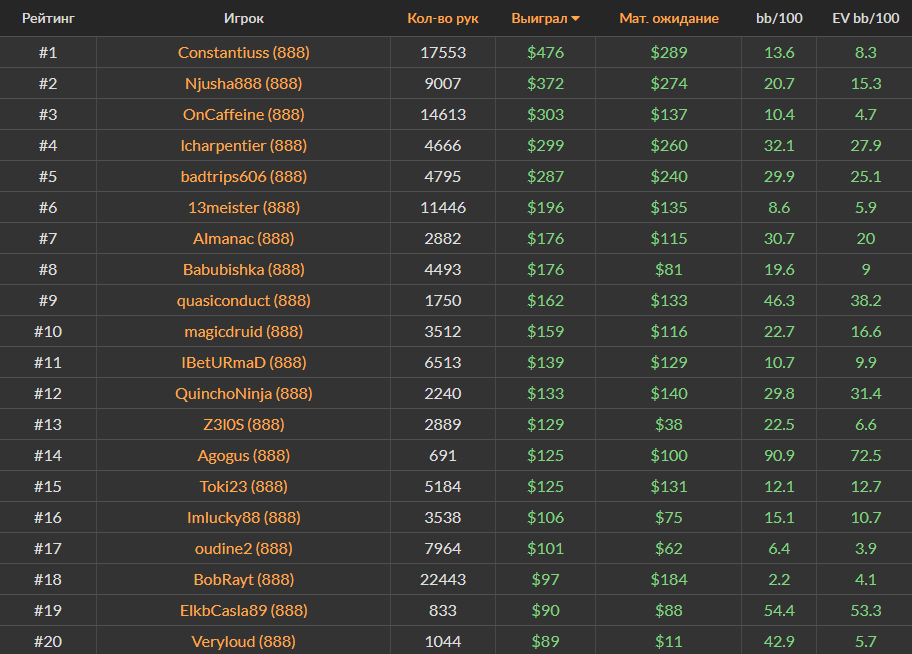Select Babubishka (888) in the ranking
The height and width of the screenshot is (654, 912).
click(x=244, y=269)
